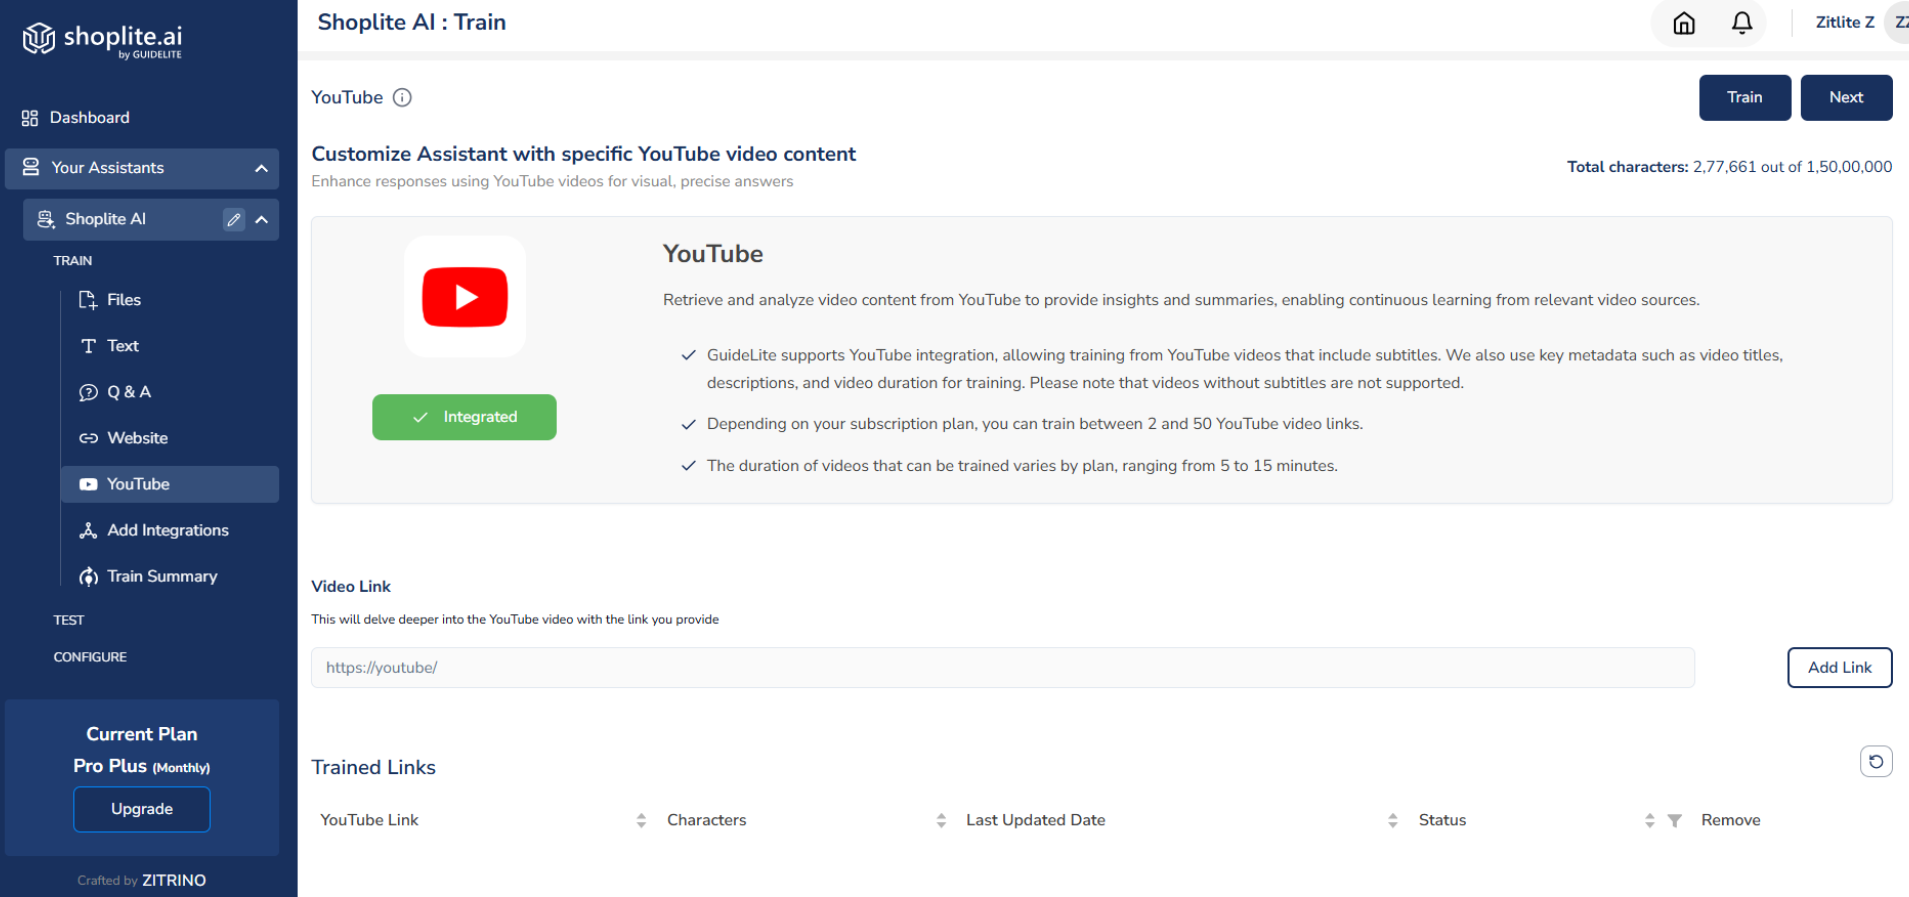Screen dimensions: 1909x897
Task: Select the YouTube item in the sidebar
Action: point(170,484)
